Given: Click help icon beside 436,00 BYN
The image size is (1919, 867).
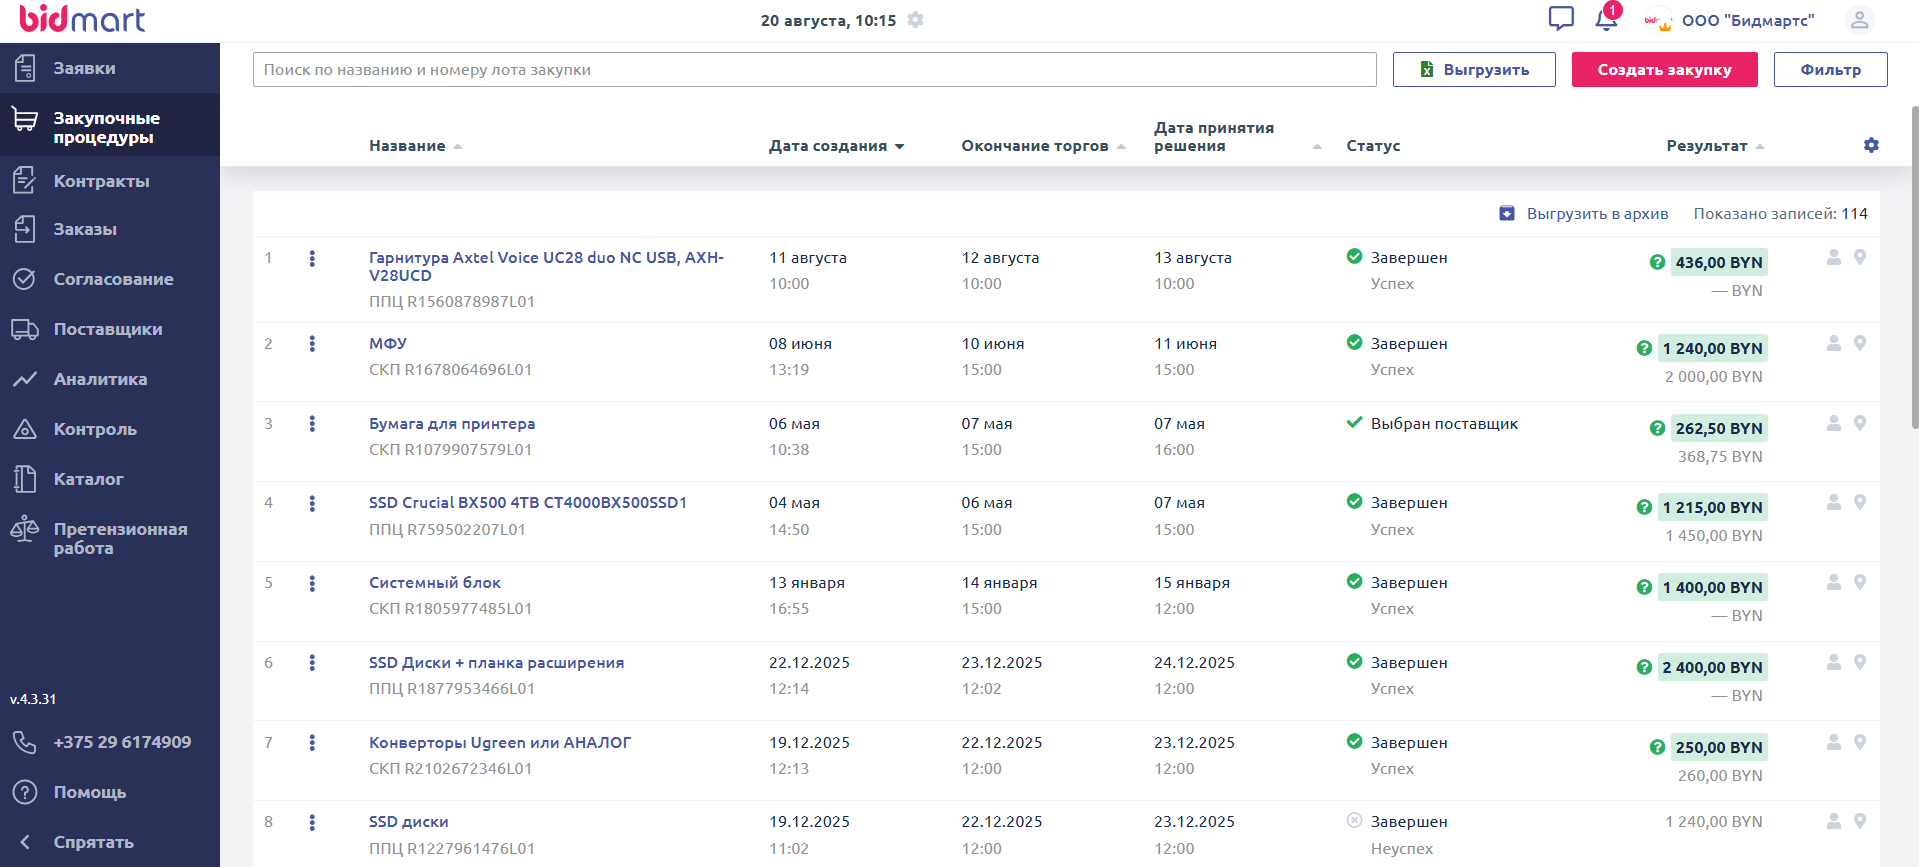Looking at the screenshot, I should pyautogui.click(x=1657, y=262).
